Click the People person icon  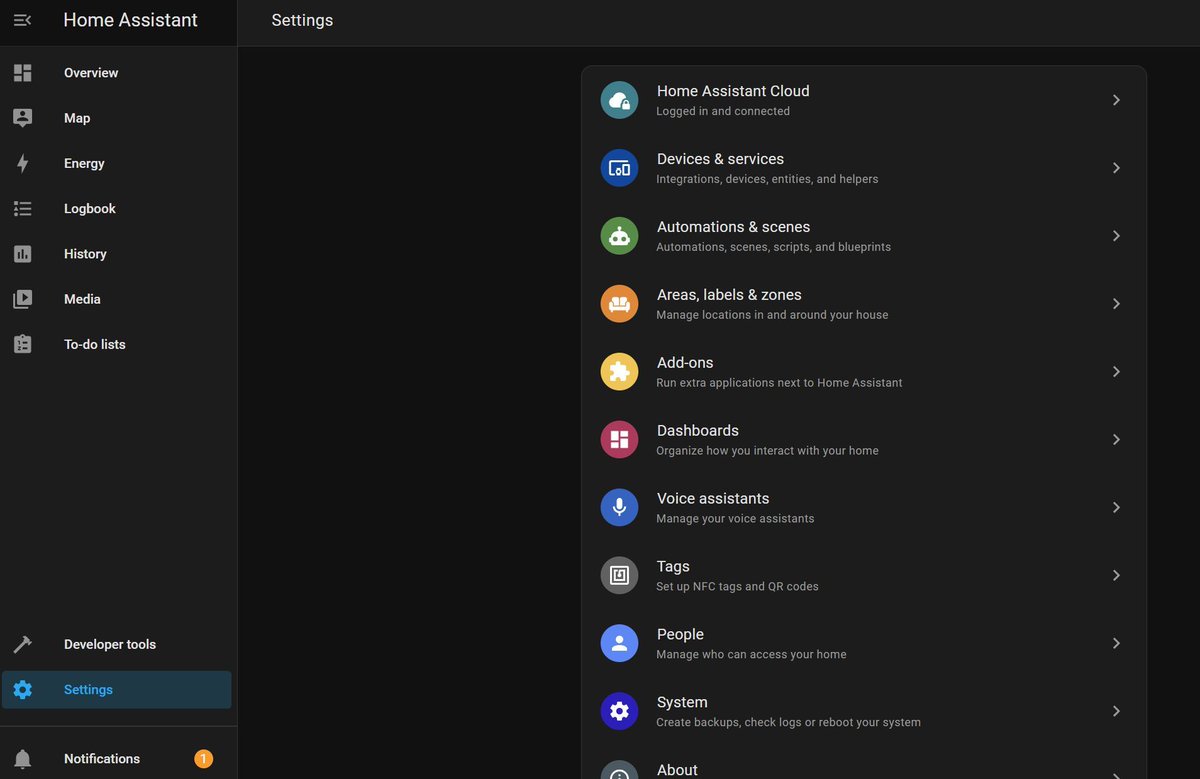pos(619,644)
